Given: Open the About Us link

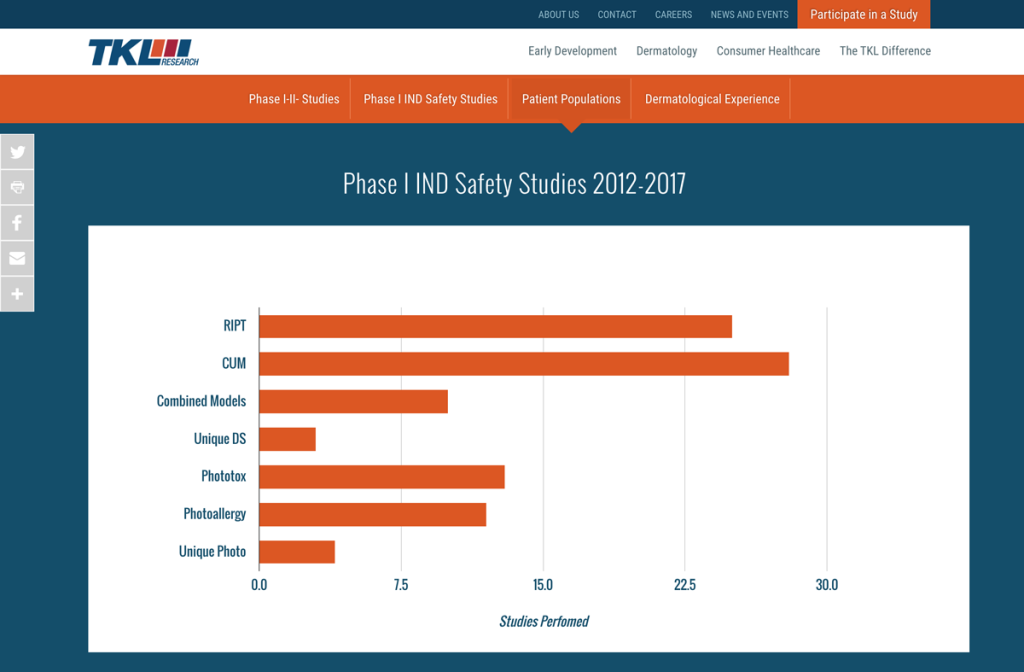Looking at the screenshot, I should pyautogui.click(x=558, y=14).
